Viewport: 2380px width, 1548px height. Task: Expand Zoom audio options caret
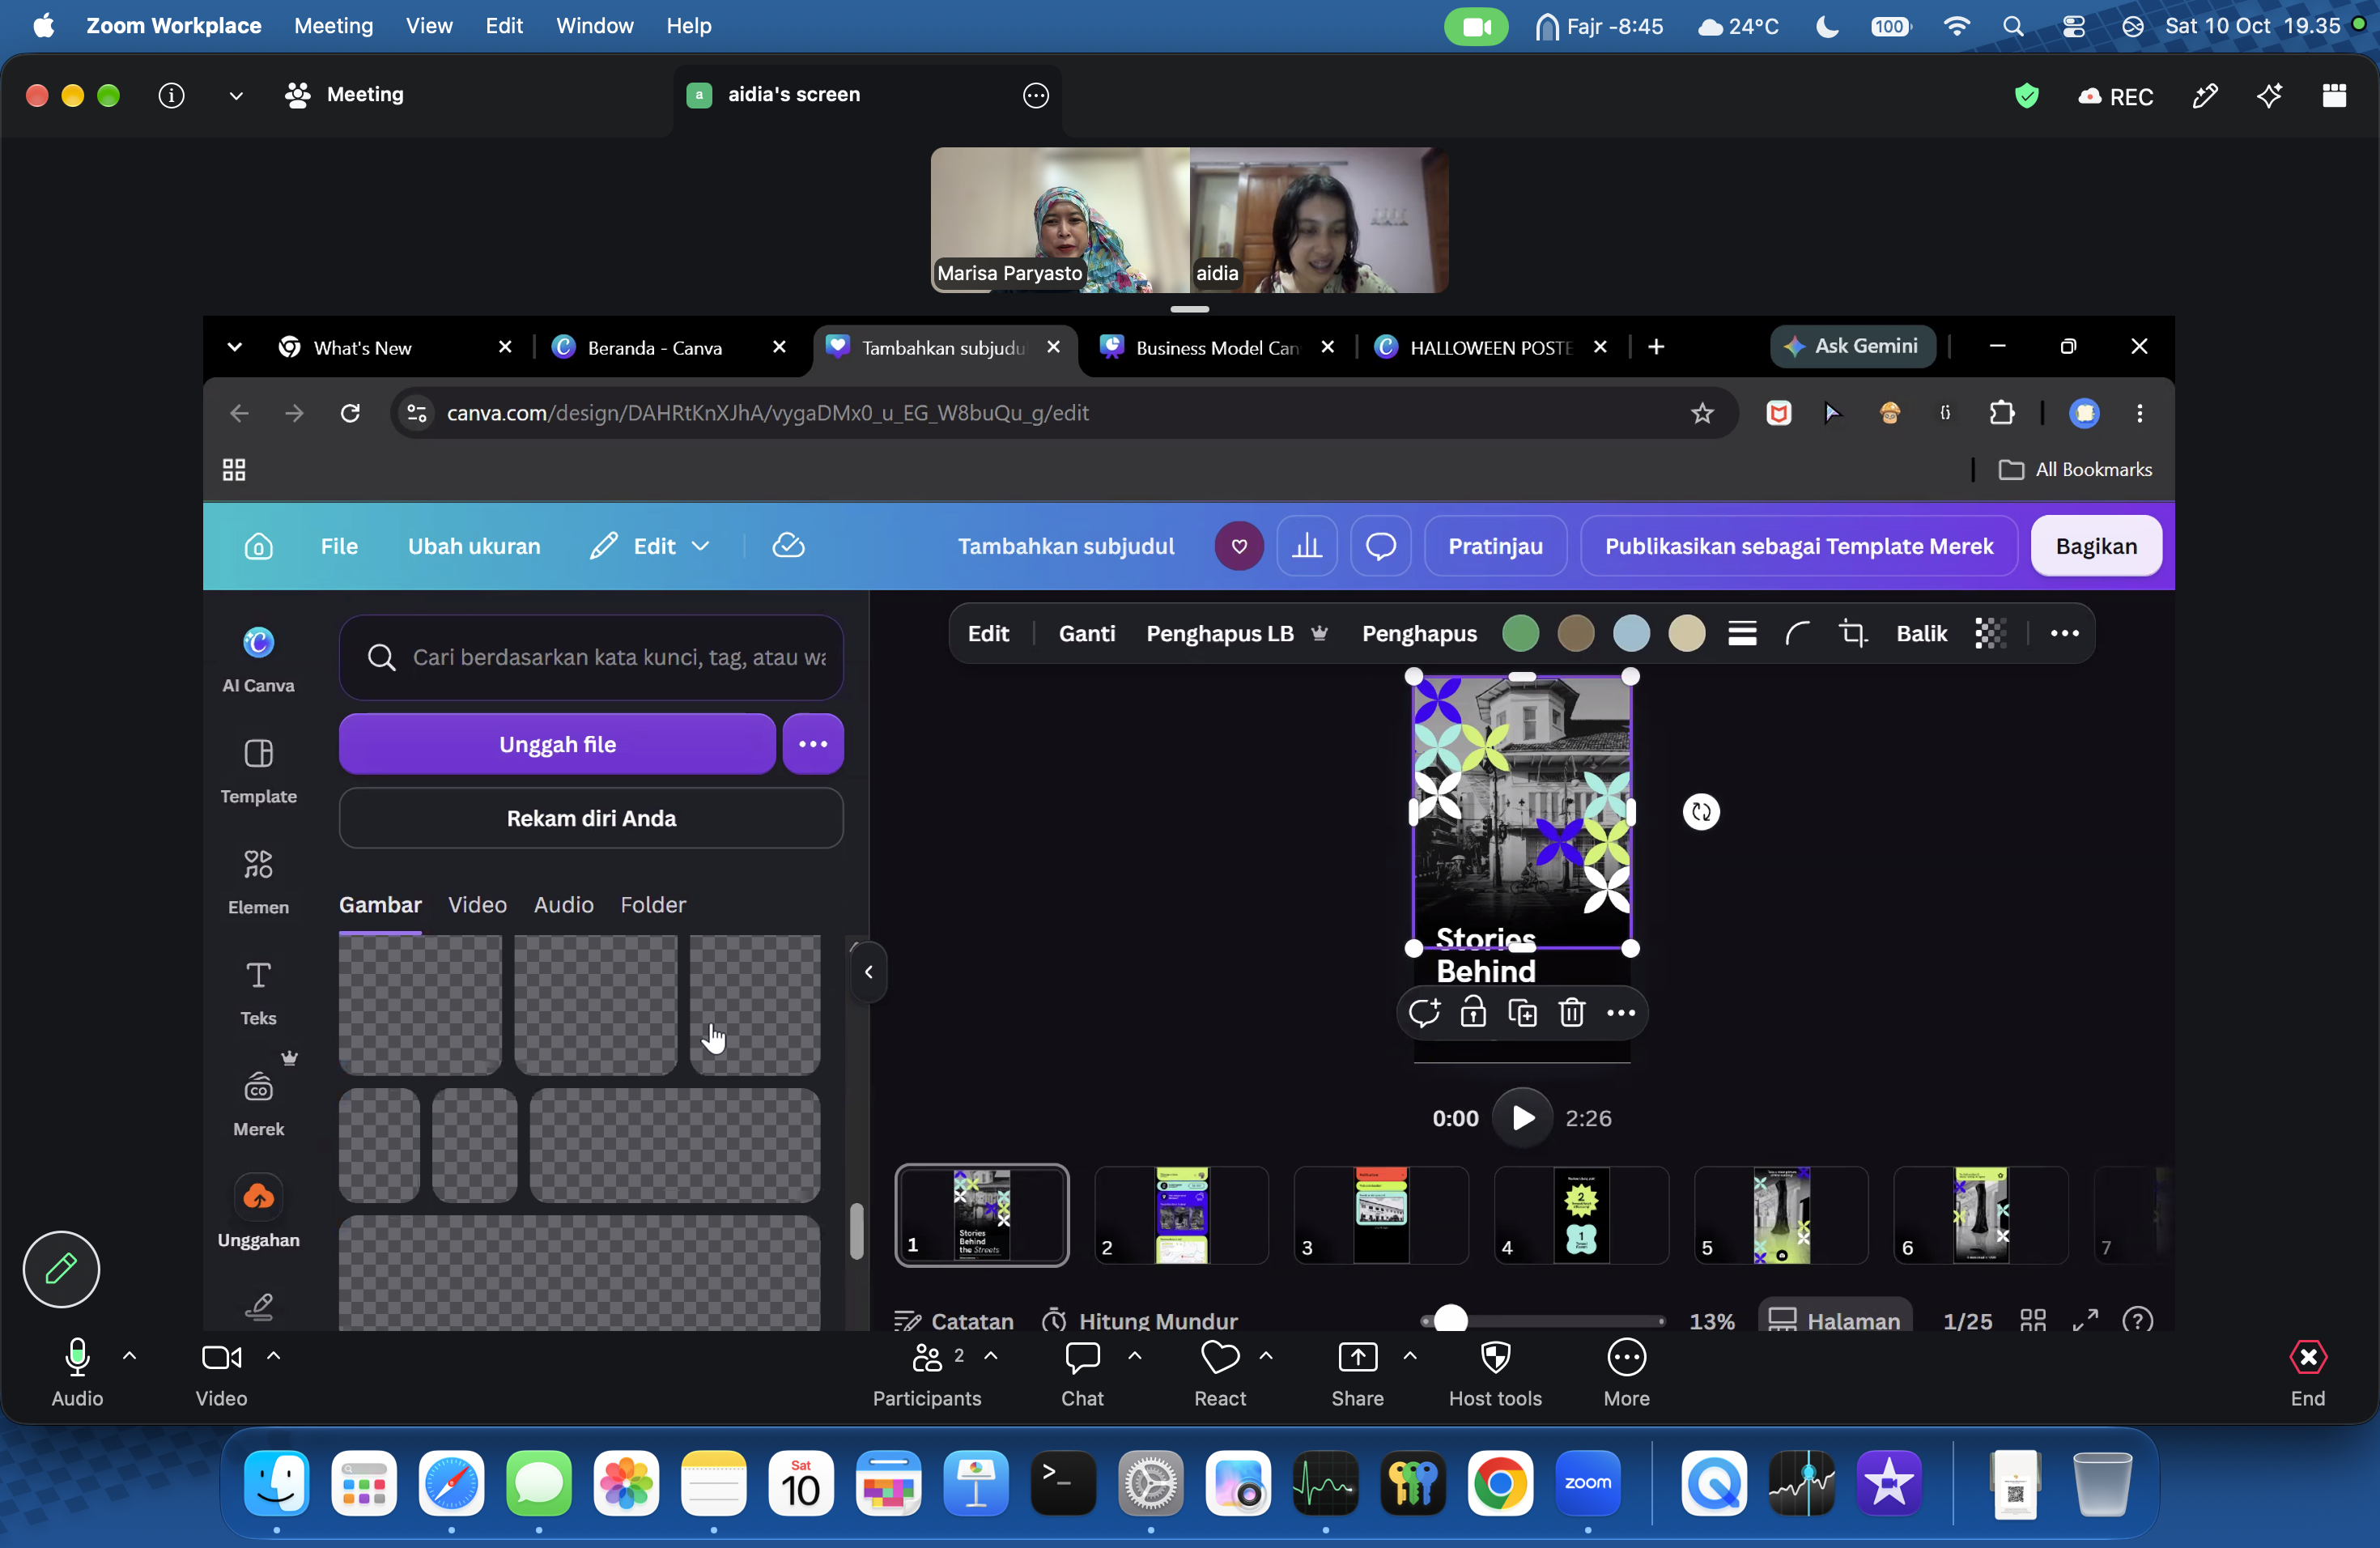[x=129, y=1356]
